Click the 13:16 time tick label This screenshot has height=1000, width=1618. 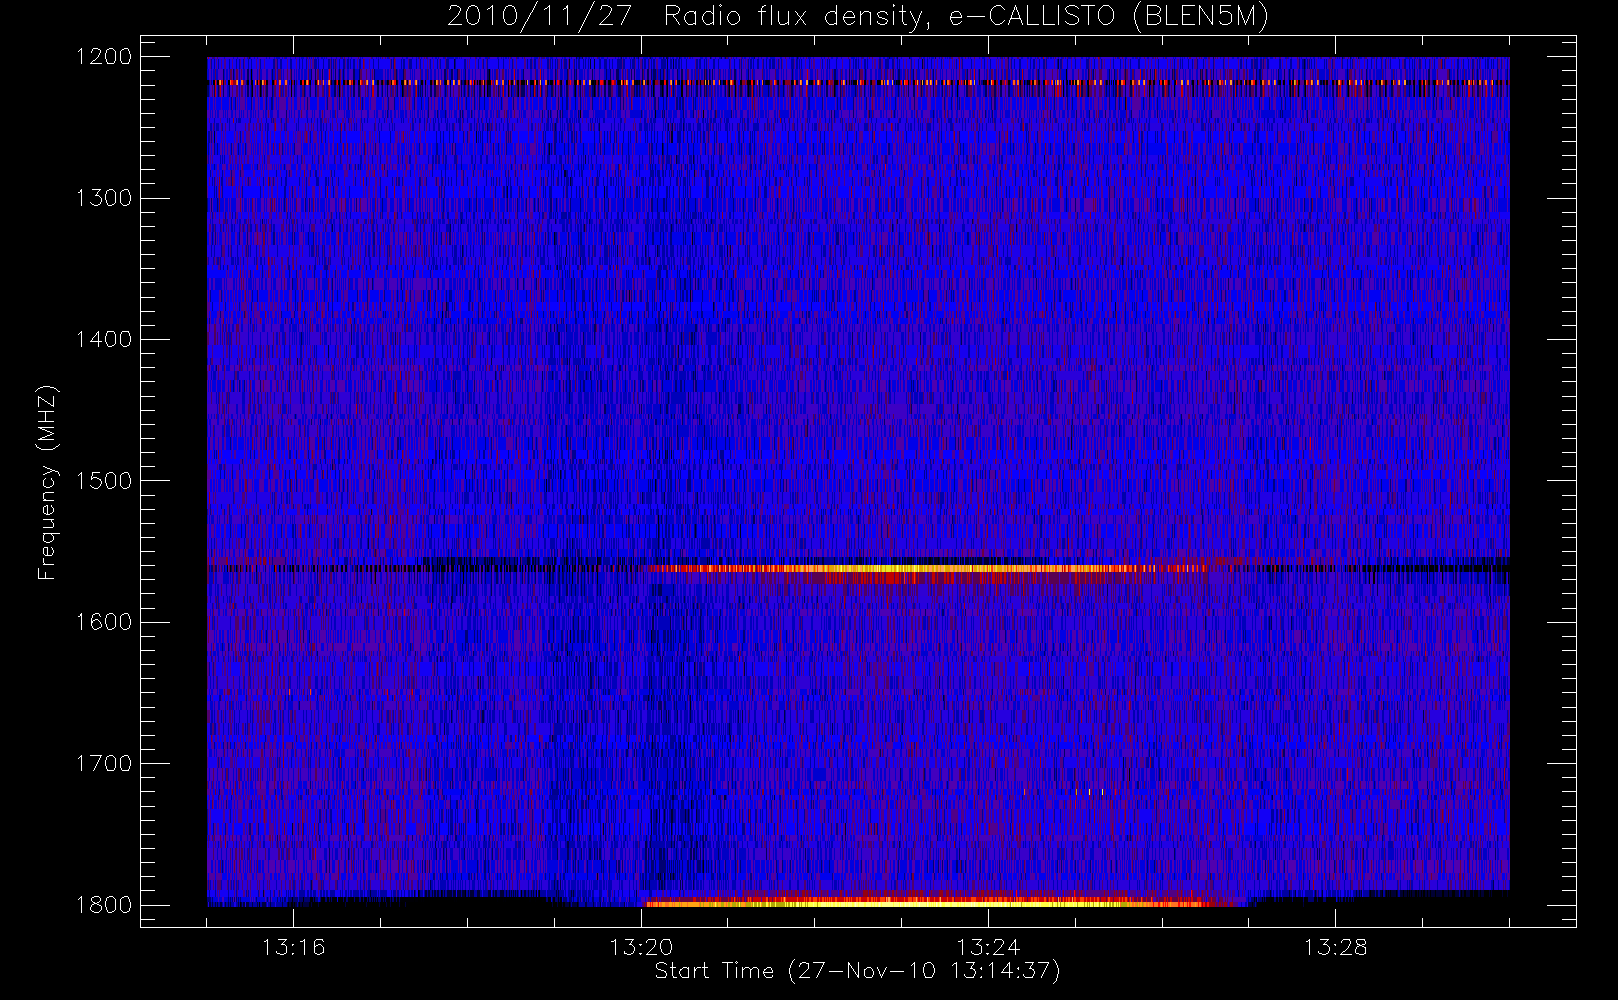pos(294,947)
